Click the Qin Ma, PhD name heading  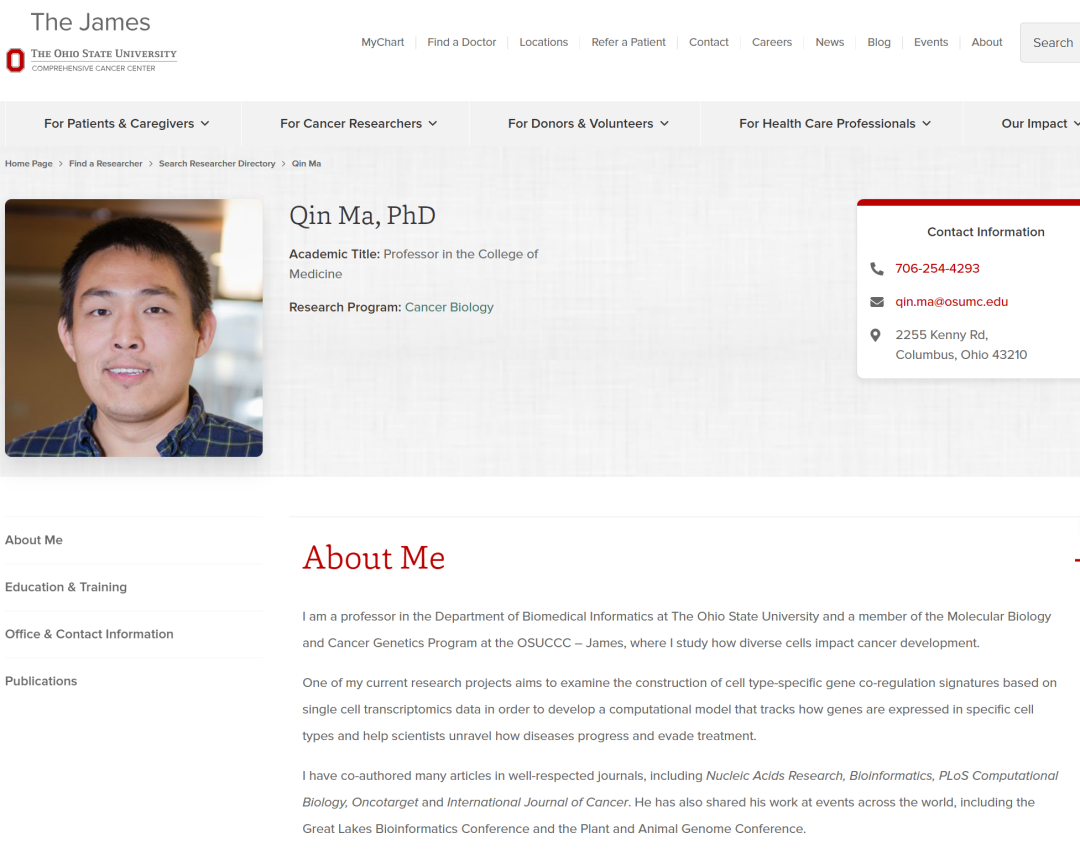pyautogui.click(x=362, y=216)
